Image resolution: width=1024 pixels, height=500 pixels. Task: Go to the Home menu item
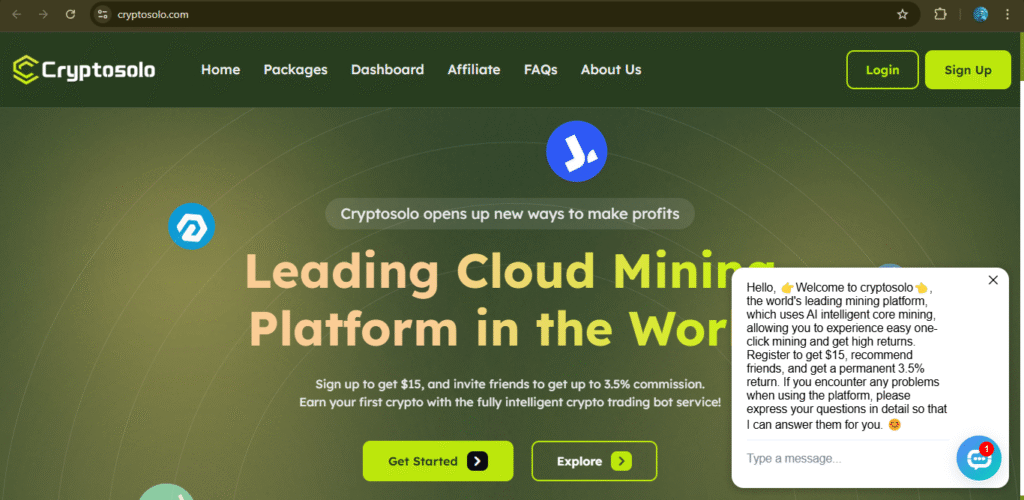[221, 69]
